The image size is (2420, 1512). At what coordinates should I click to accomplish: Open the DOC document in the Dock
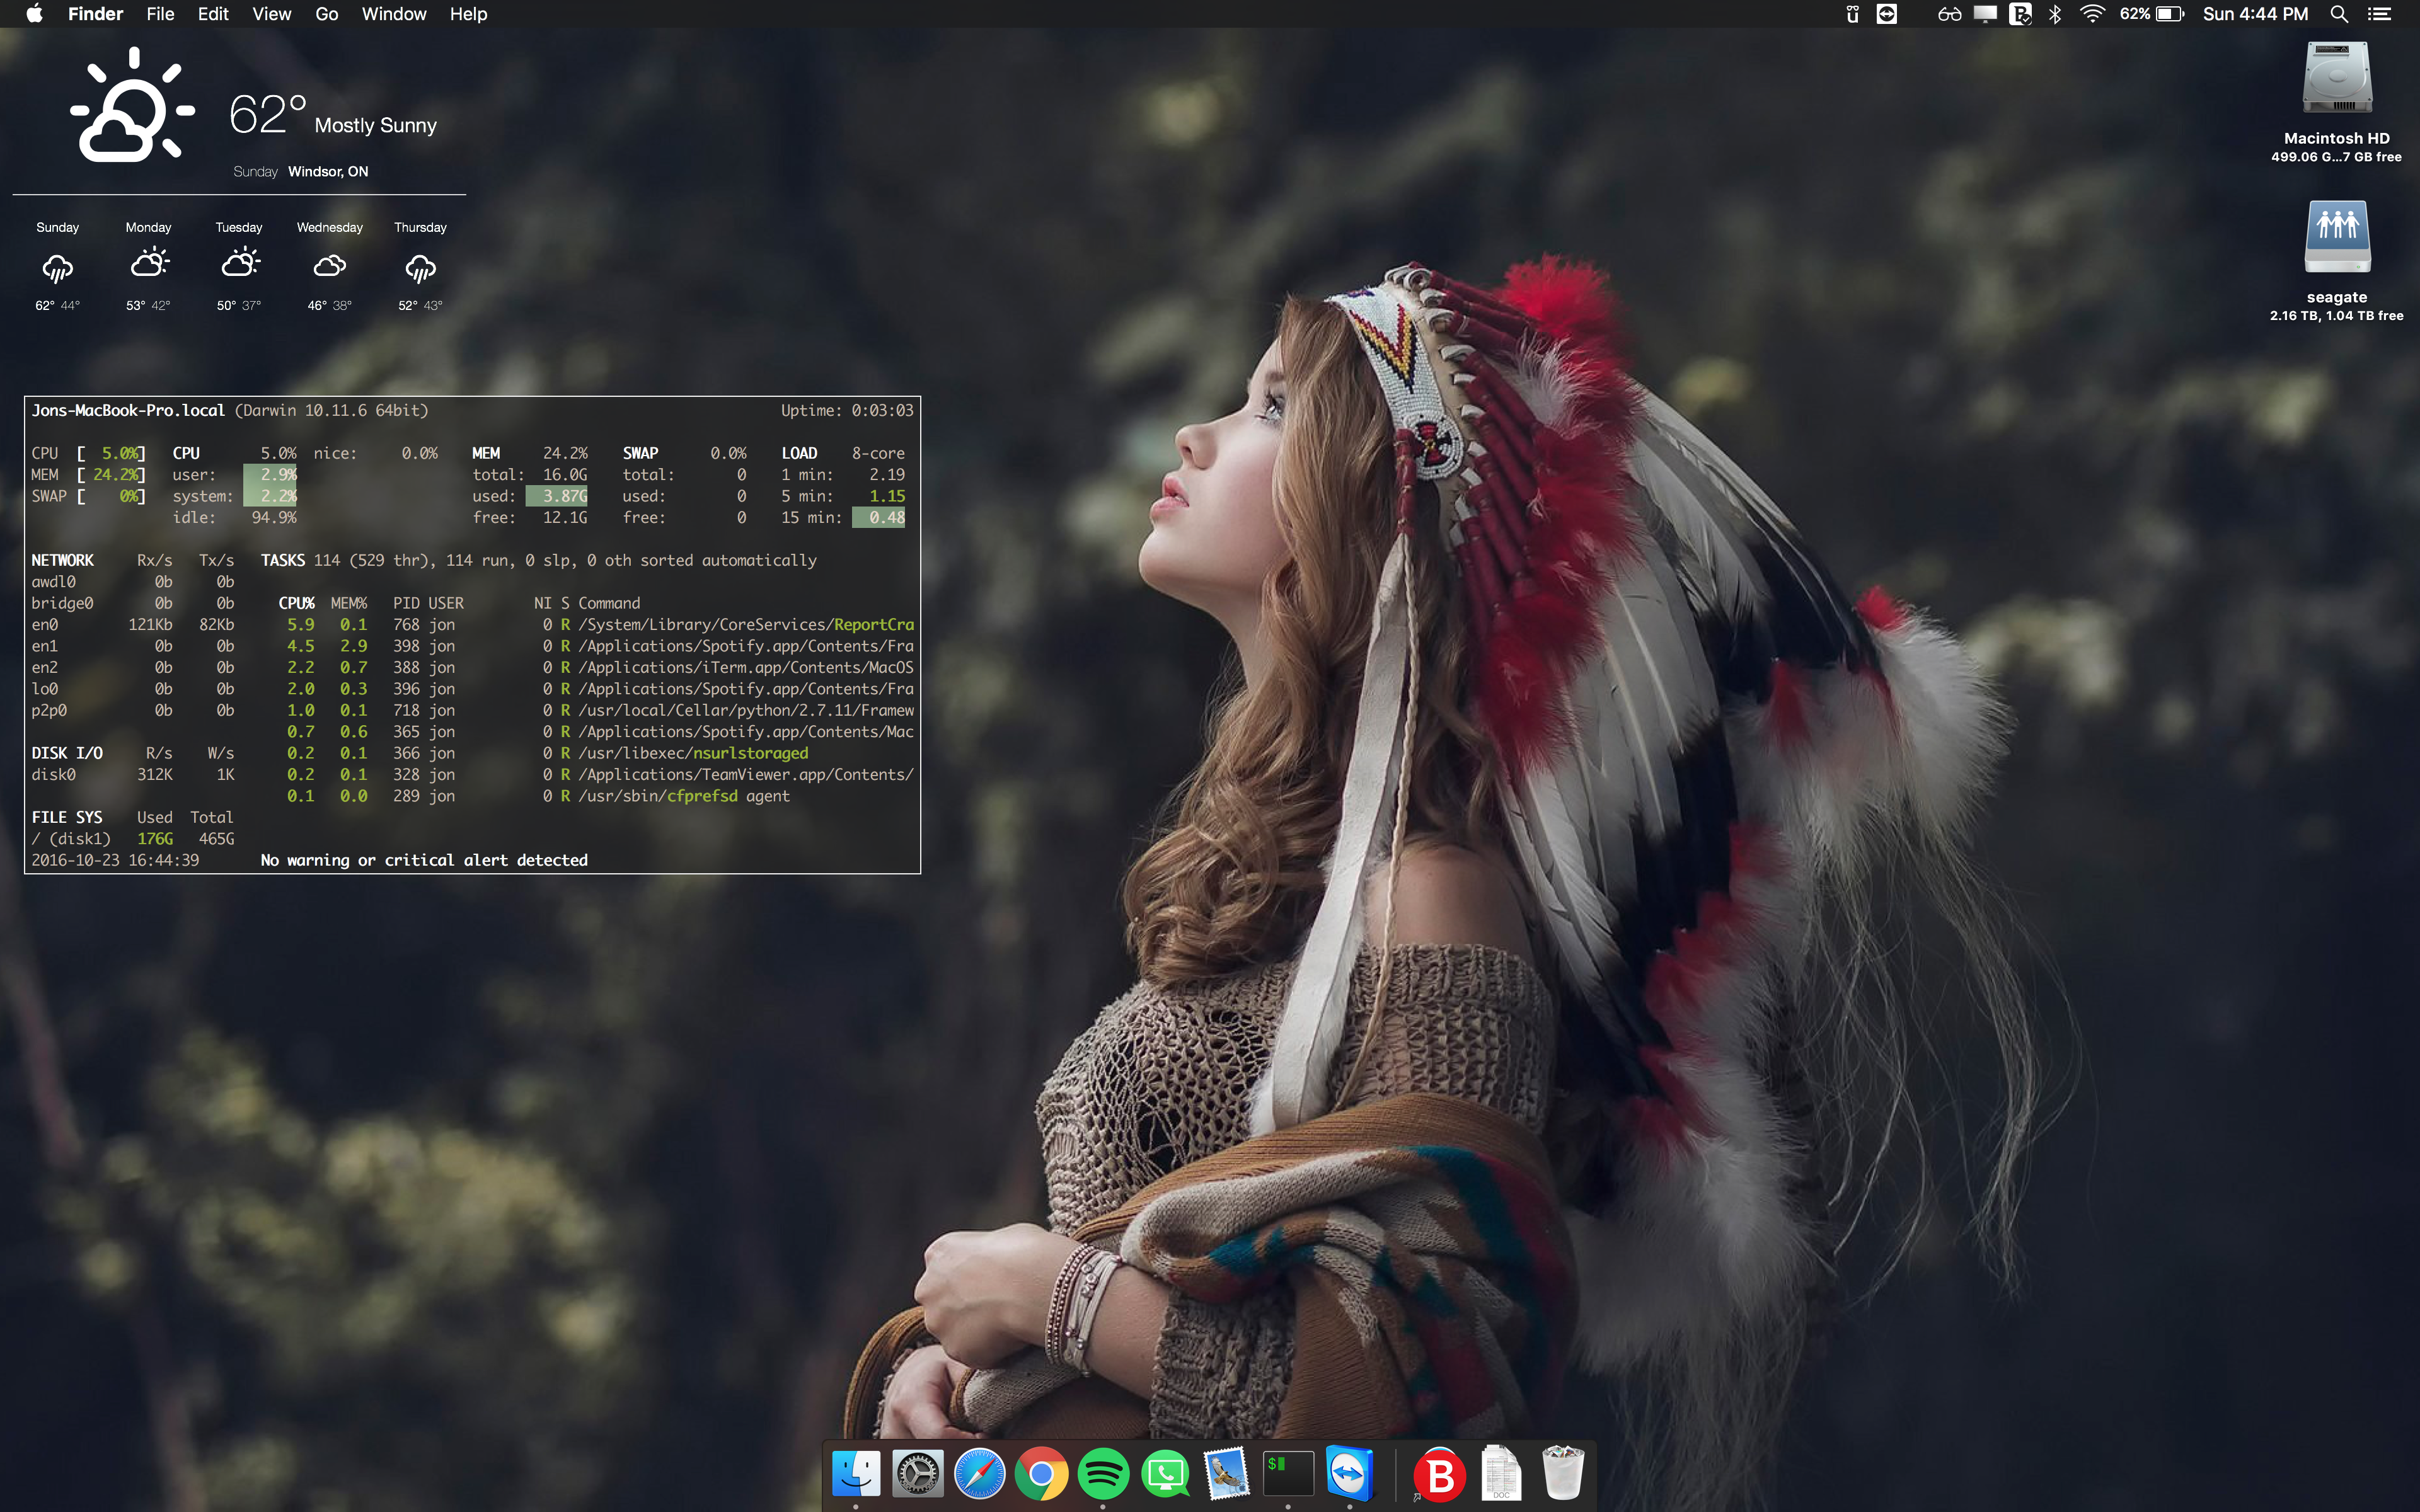click(x=1501, y=1474)
